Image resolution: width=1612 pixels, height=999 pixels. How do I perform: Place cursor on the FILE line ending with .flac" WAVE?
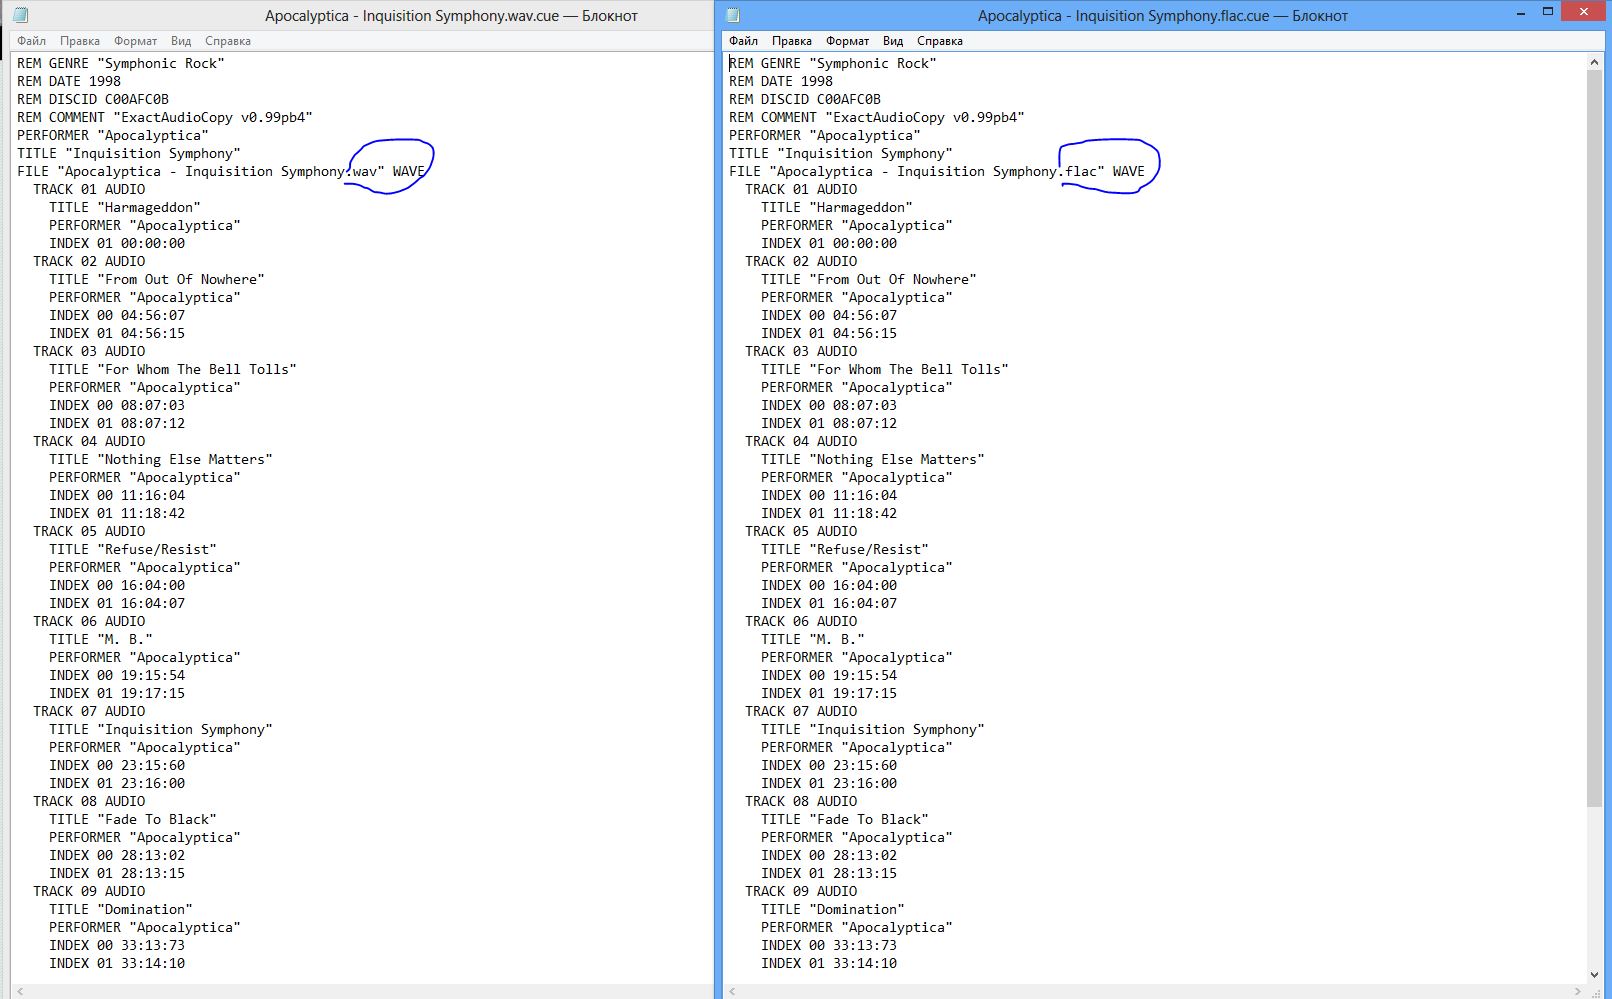[x=937, y=172]
